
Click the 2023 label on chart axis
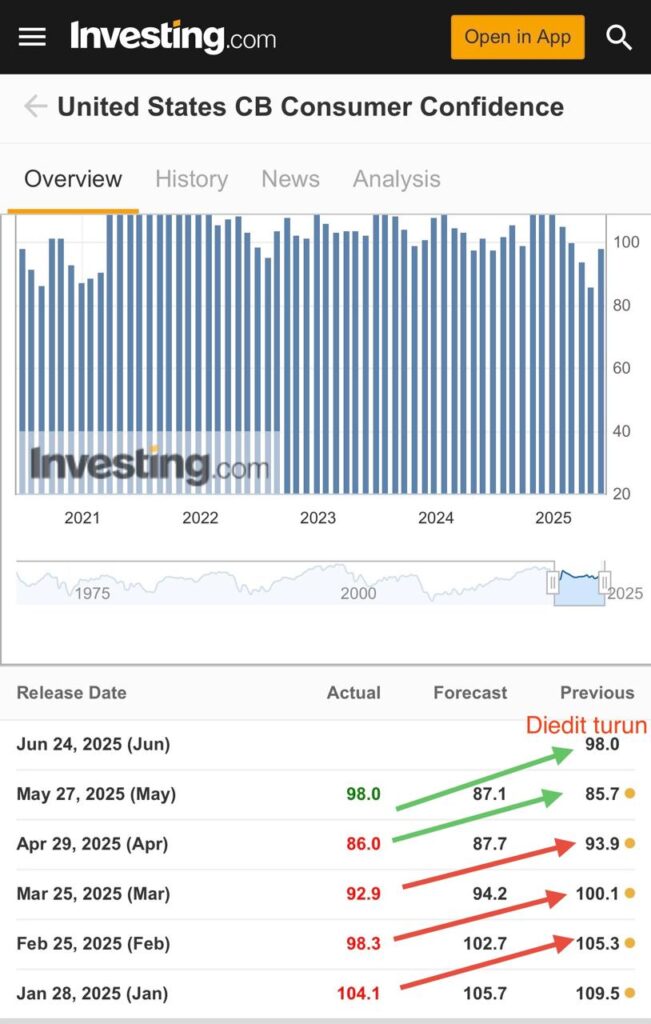(x=318, y=518)
